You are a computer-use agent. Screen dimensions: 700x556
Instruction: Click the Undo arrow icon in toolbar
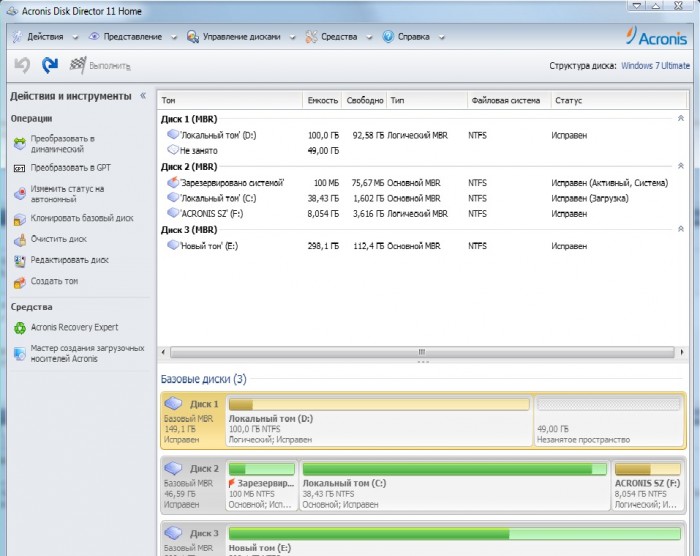(22, 66)
